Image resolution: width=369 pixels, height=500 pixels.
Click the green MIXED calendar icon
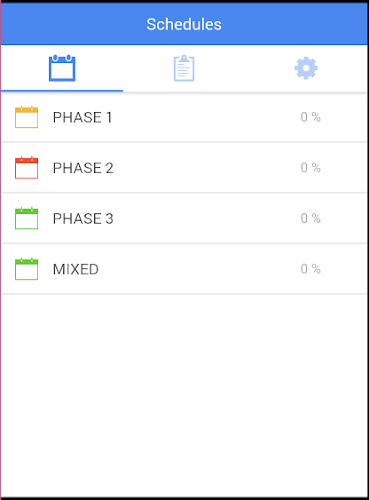(x=26, y=269)
